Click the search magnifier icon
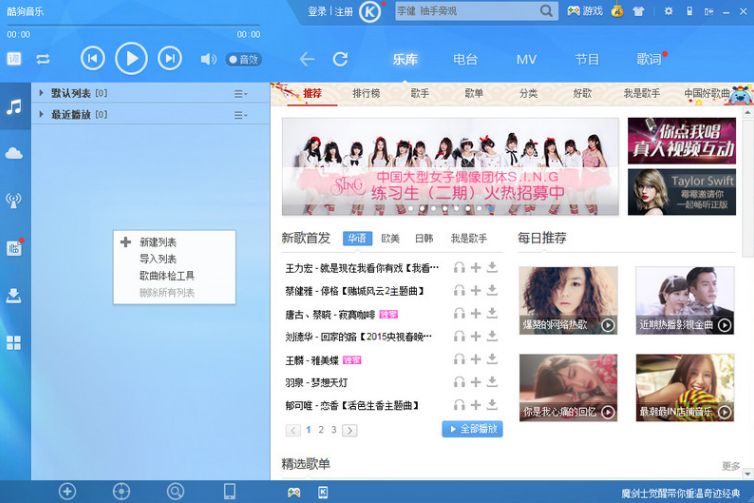754x503 pixels. (547, 11)
